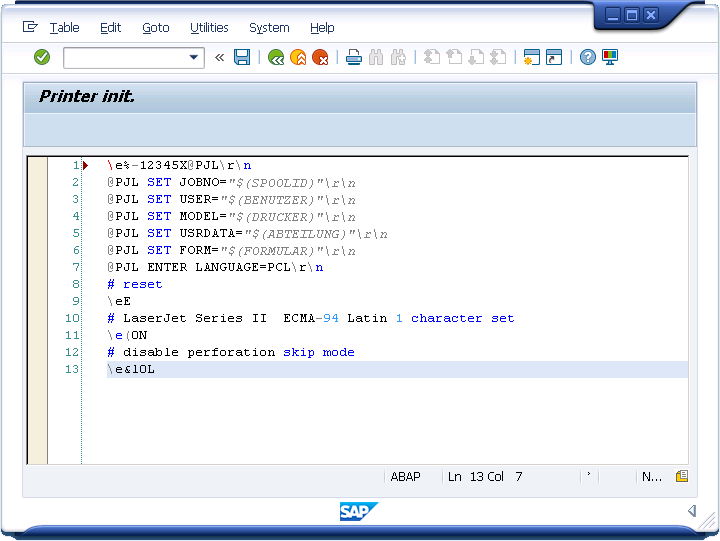Viewport: 720px width, 541px height.
Task: Click the line 8 '# reset' comment
Action: (135, 284)
